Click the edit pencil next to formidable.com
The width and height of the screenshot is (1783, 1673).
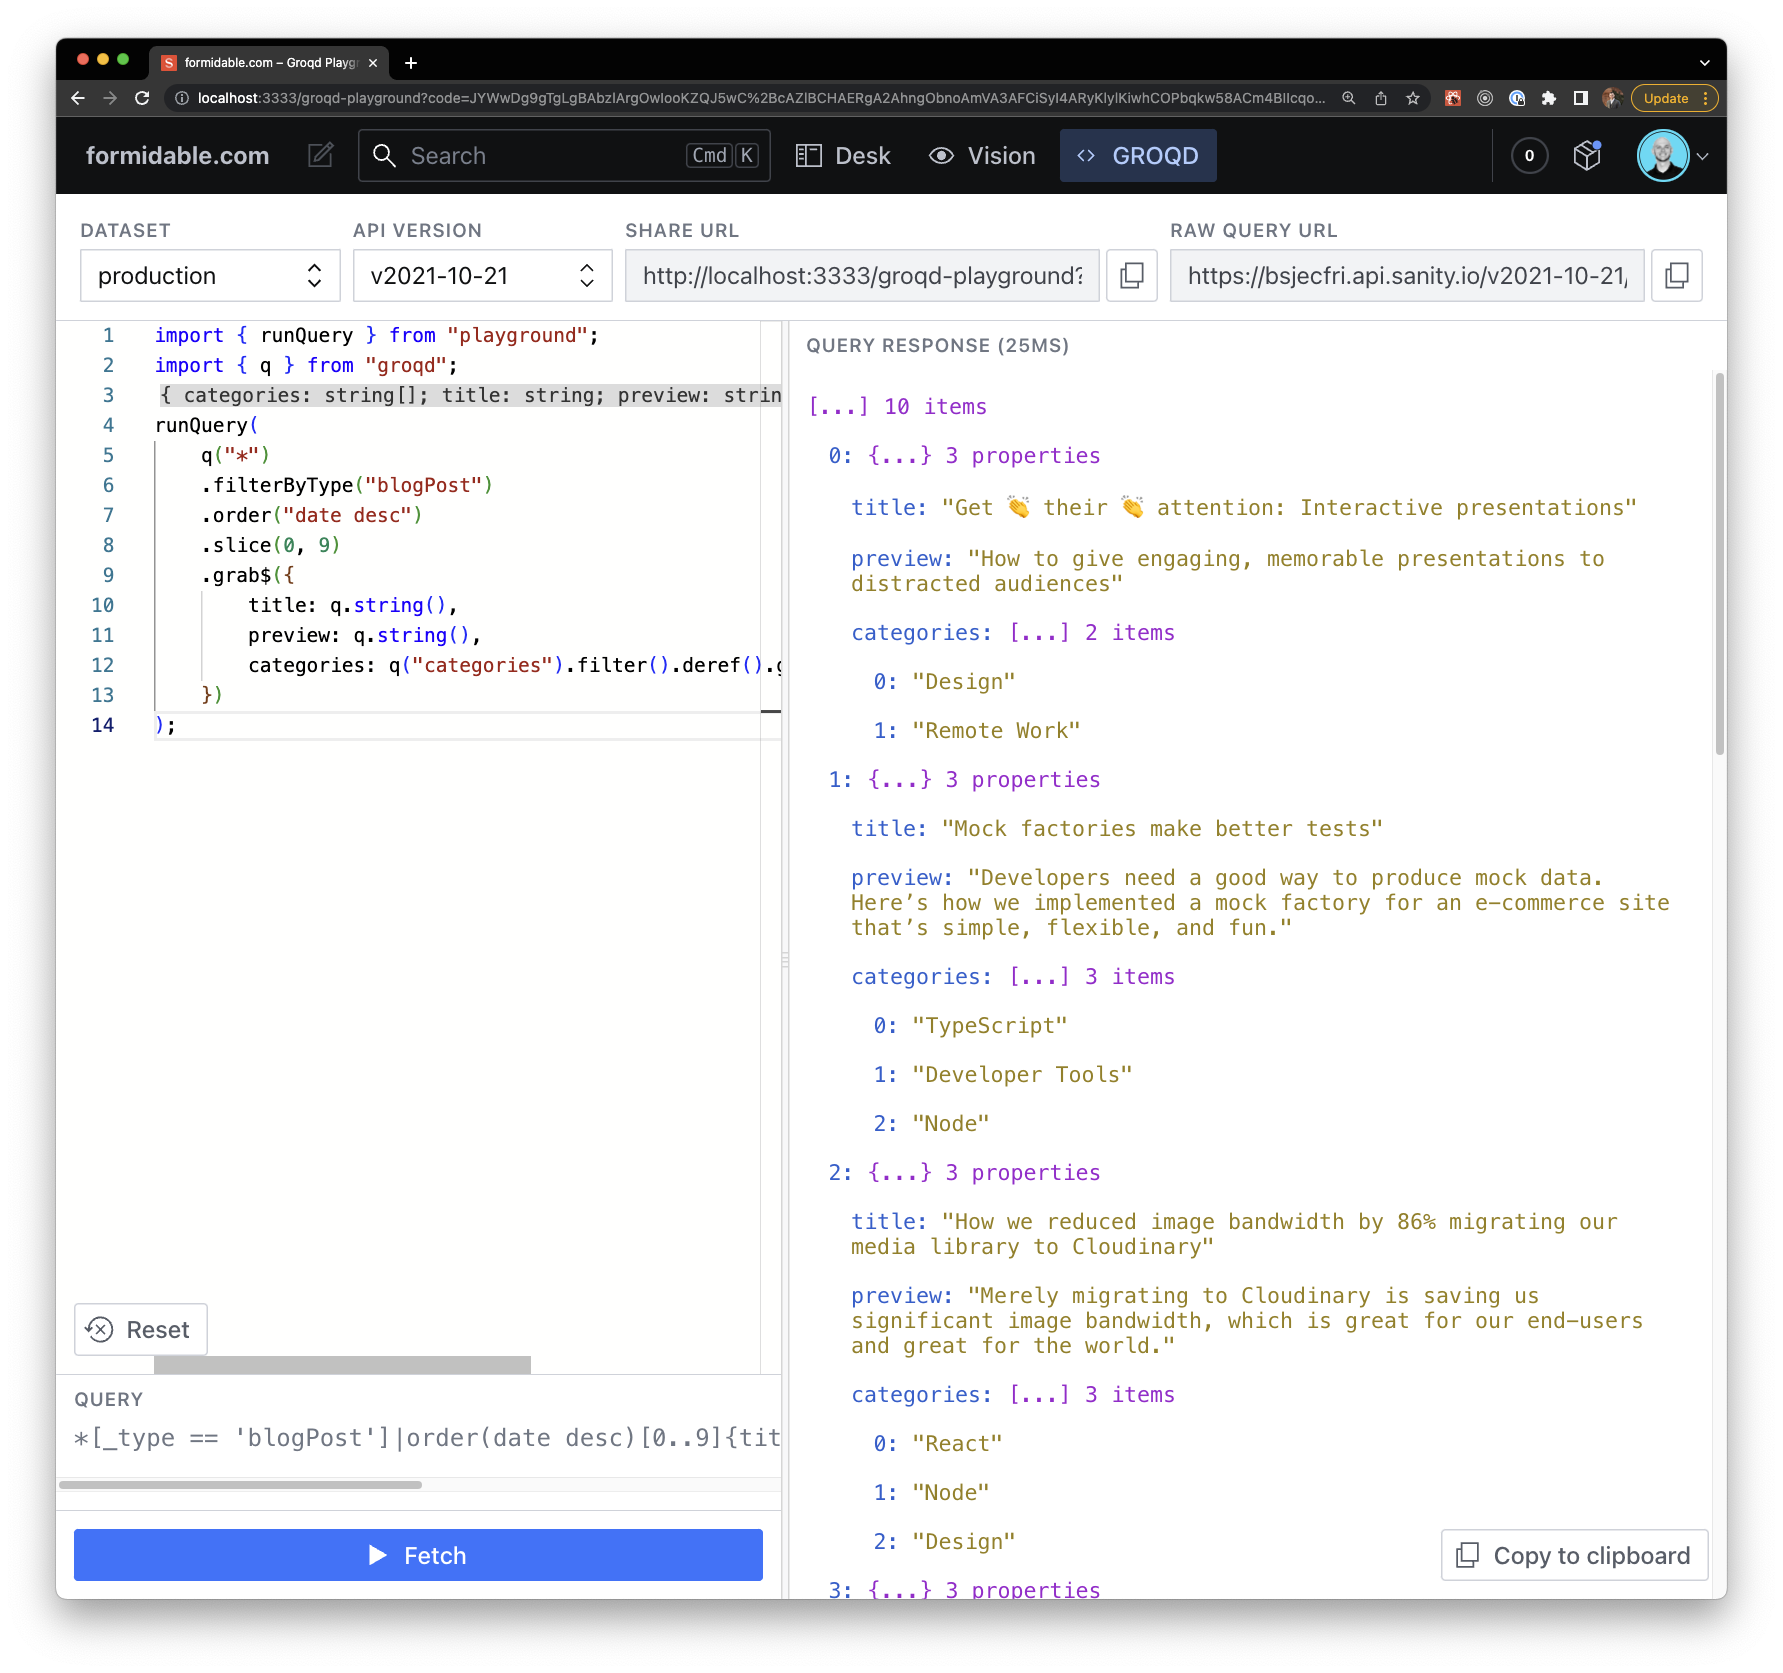point(320,155)
